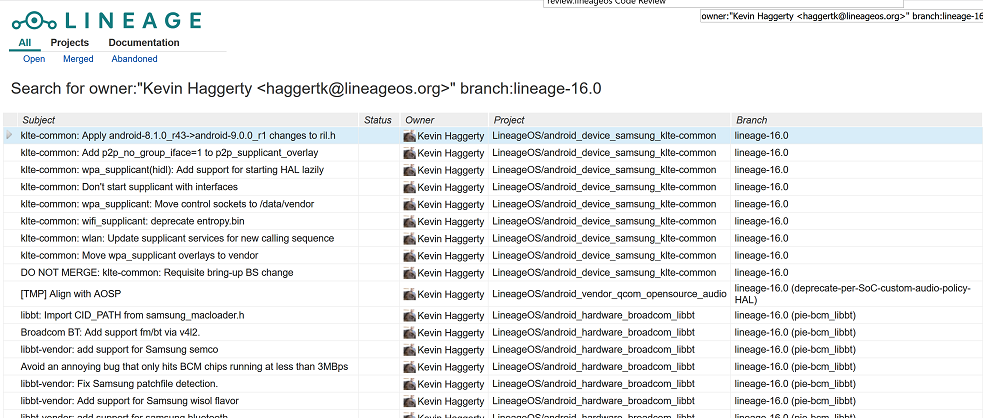Open the All menu tab
The height and width of the screenshot is (418, 983).
(x=25, y=43)
